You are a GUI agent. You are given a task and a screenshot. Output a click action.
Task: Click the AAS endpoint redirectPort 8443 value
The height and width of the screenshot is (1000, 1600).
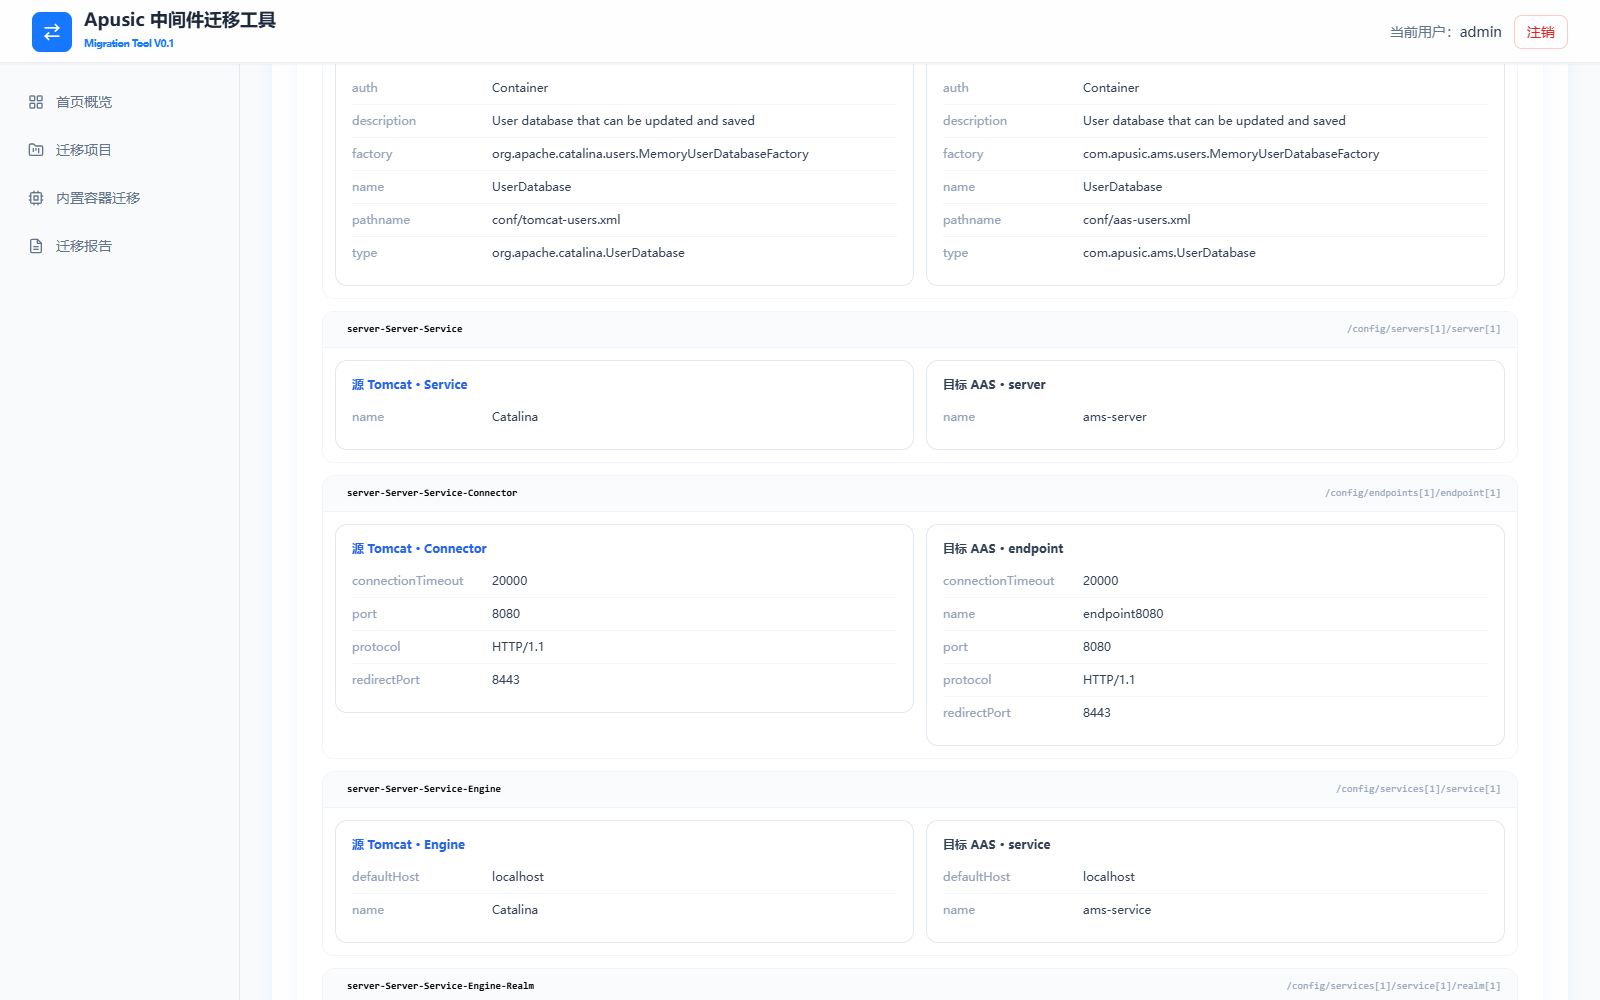(1097, 713)
